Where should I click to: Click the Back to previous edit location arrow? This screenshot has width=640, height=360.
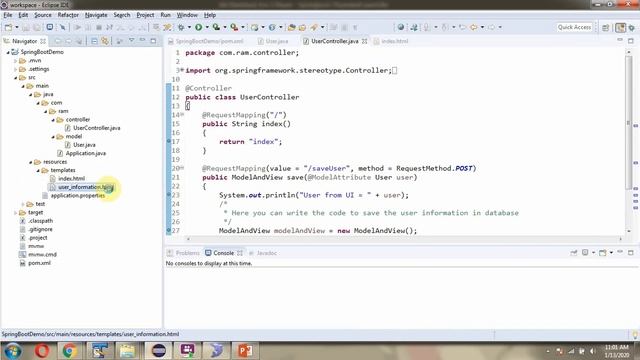point(473,27)
